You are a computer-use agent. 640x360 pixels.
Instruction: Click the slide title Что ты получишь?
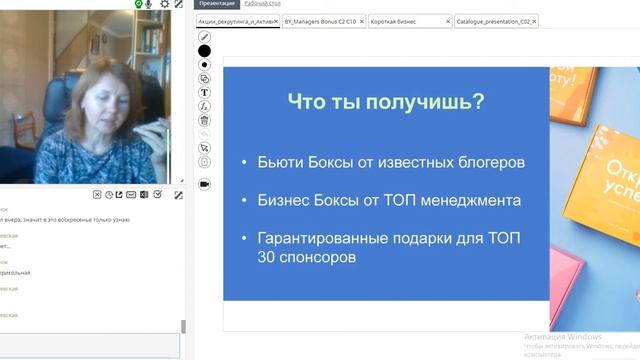coord(386,102)
